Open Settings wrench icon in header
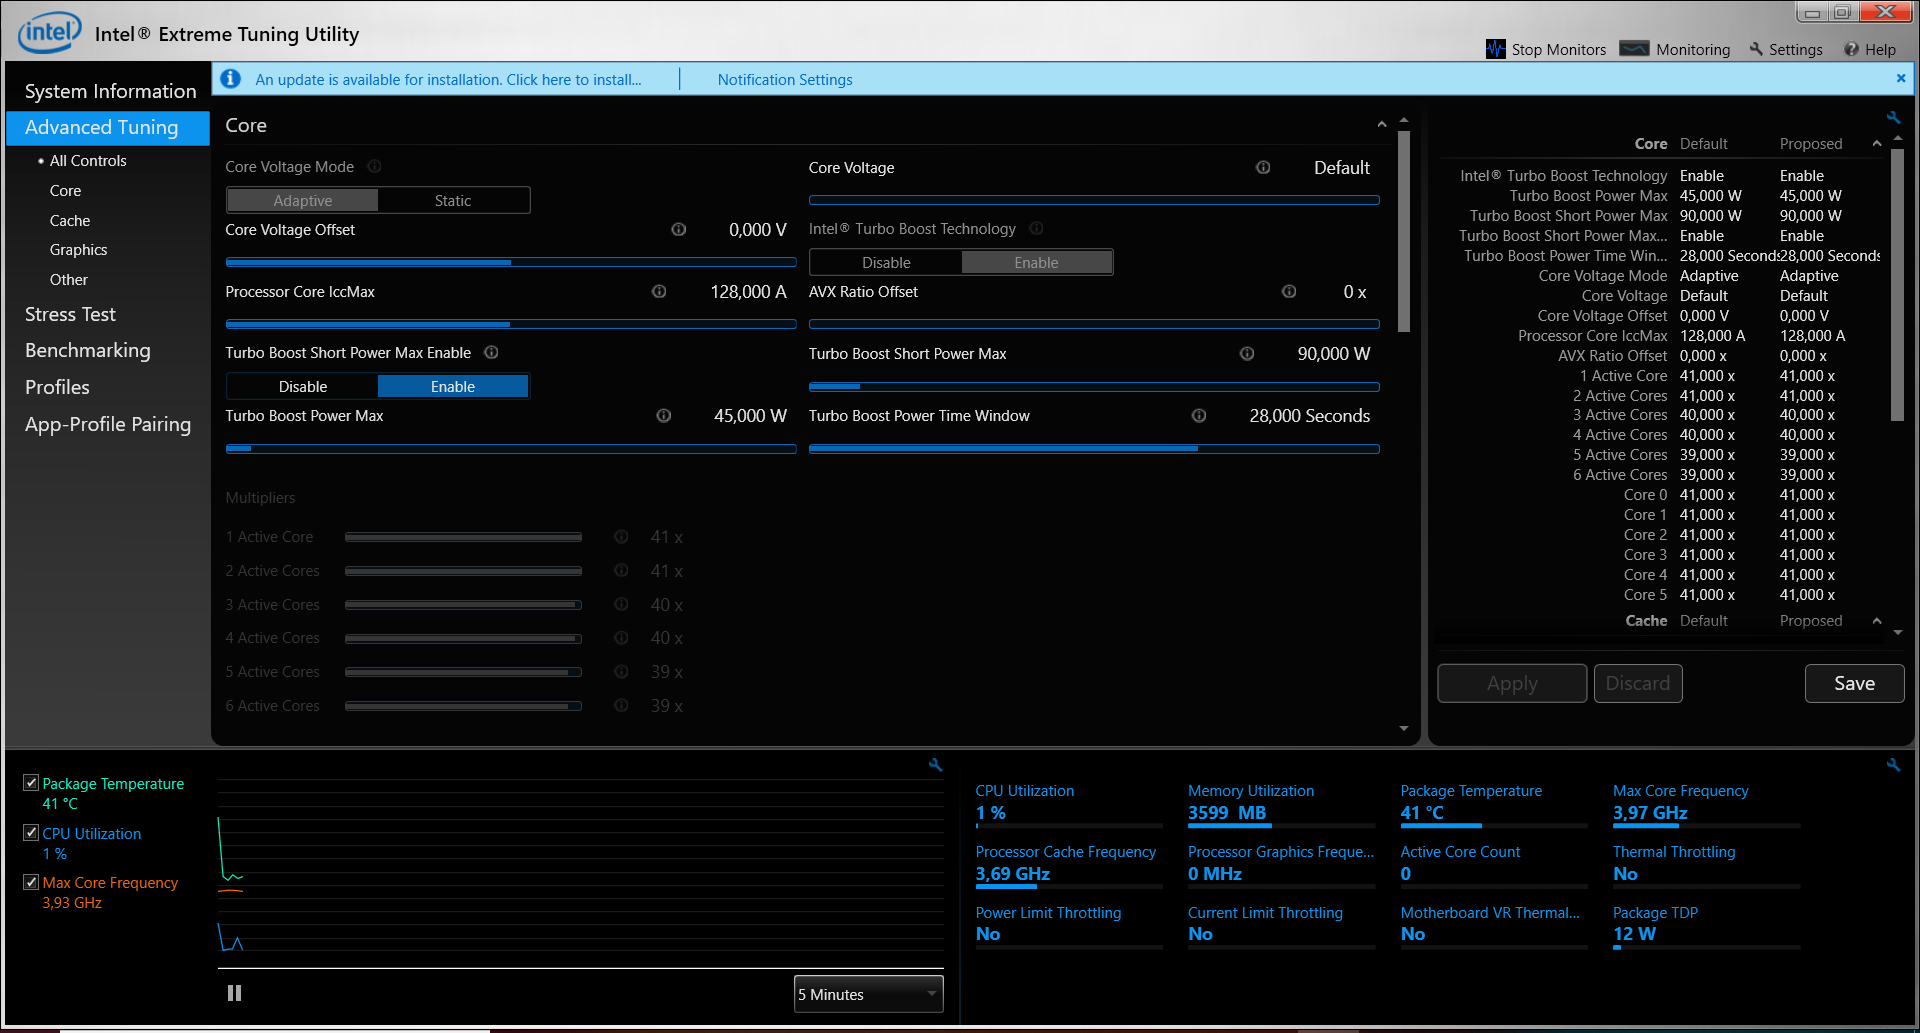1920x1033 pixels. (x=1756, y=49)
